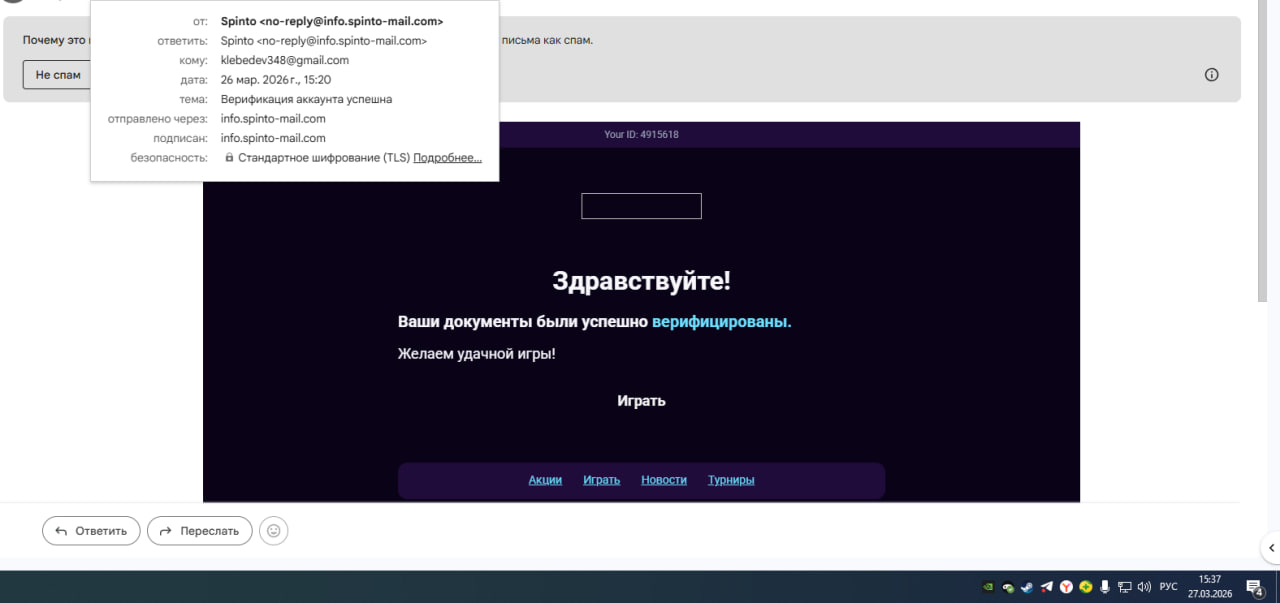This screenshot has height=603, width=1280.
Task: Open Telegram from the system tray
Action: click(1047, 587)
